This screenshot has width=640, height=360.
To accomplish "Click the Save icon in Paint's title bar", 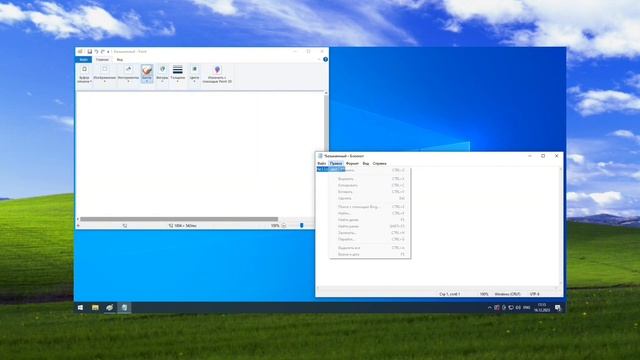I will 90,52.
